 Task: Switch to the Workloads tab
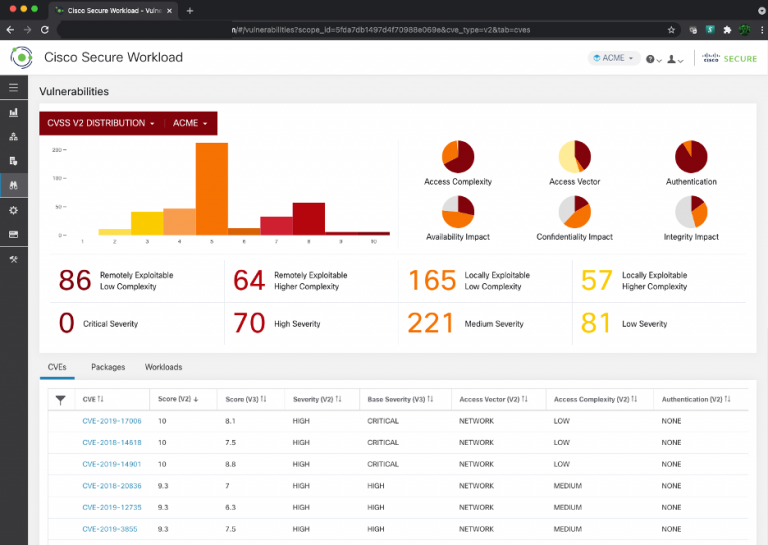coord(163,367)
